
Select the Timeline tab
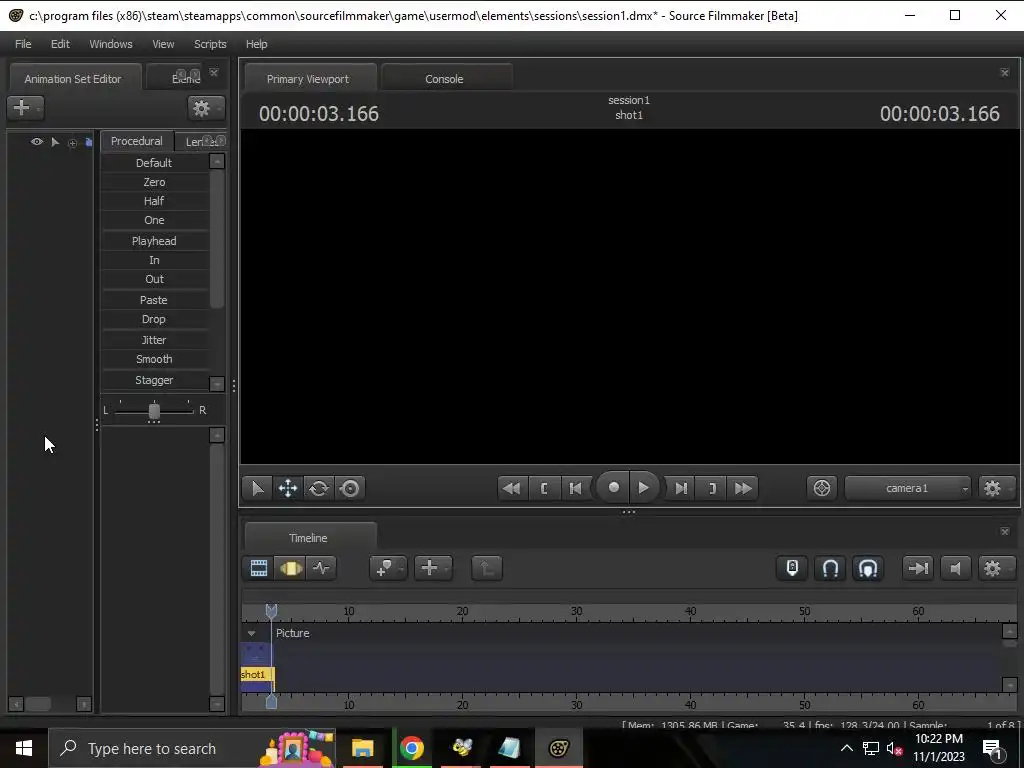point(308,537)
